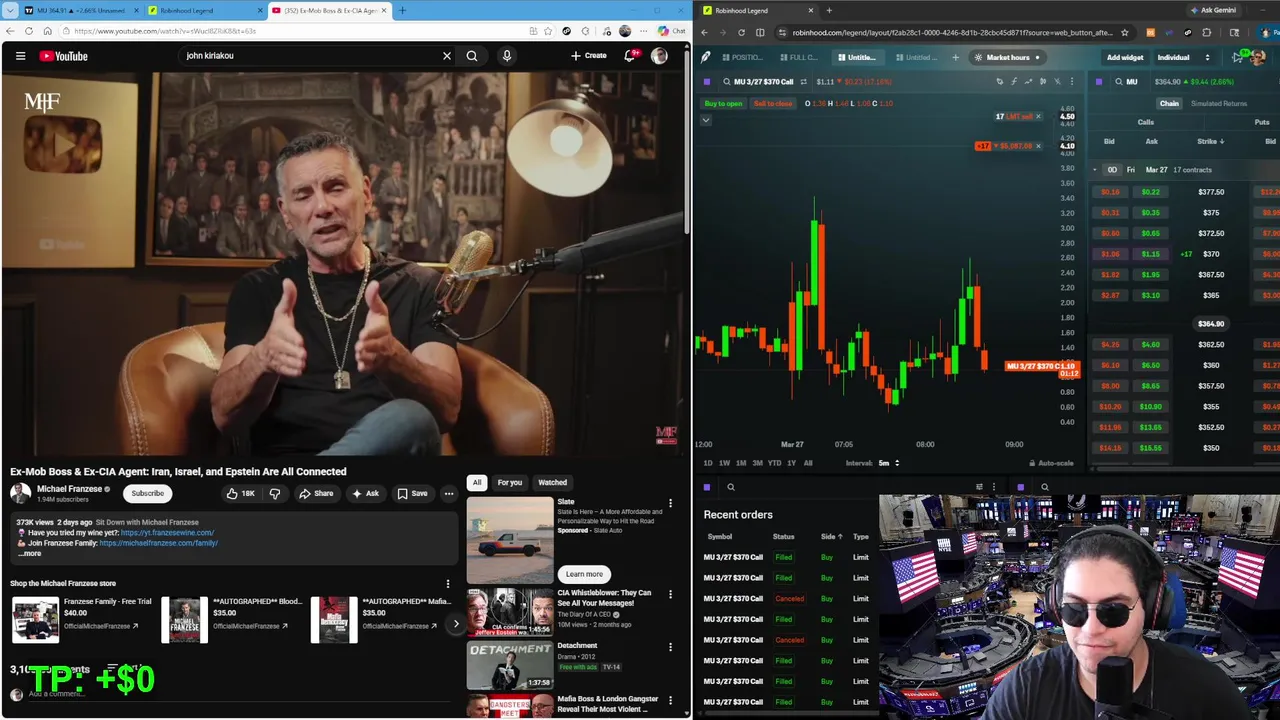1280x720 pixels.
Task: Toggle the Market hours setting
Action: 1007,57
